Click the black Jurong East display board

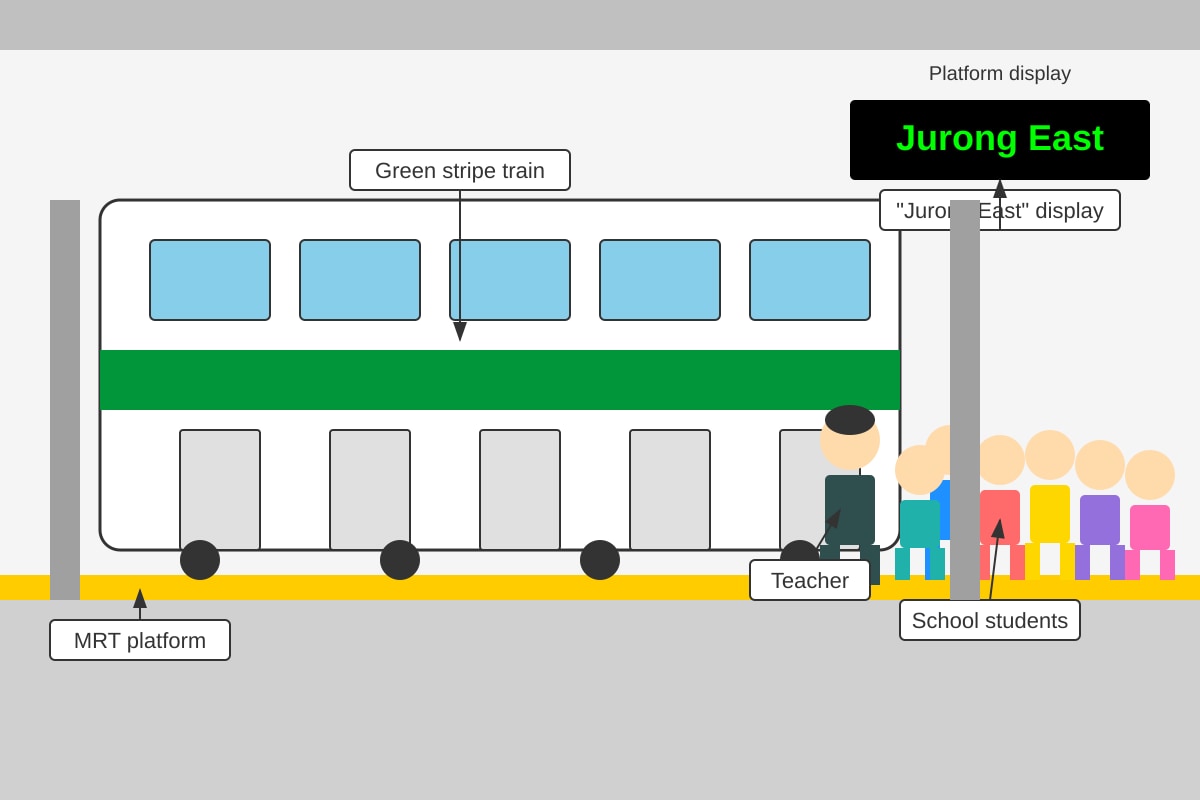click(1000, 140)
